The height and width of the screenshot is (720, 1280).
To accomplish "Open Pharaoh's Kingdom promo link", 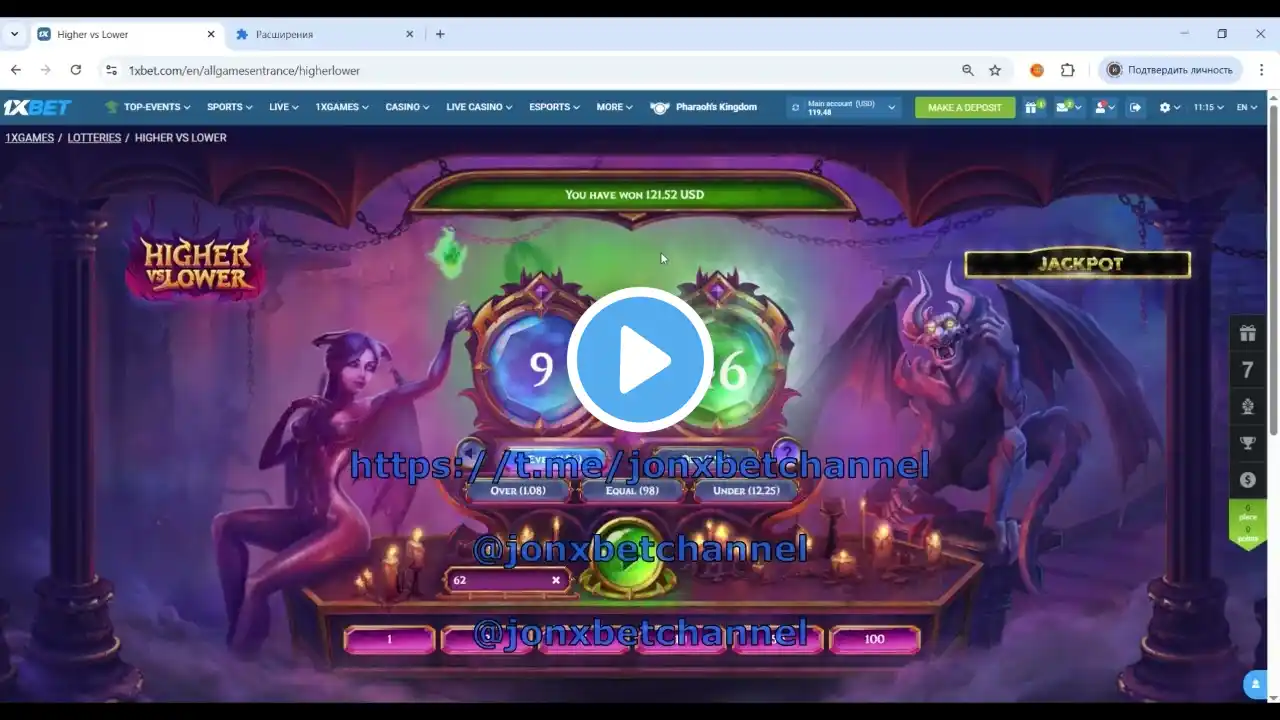I will click(x=704, y=107).
